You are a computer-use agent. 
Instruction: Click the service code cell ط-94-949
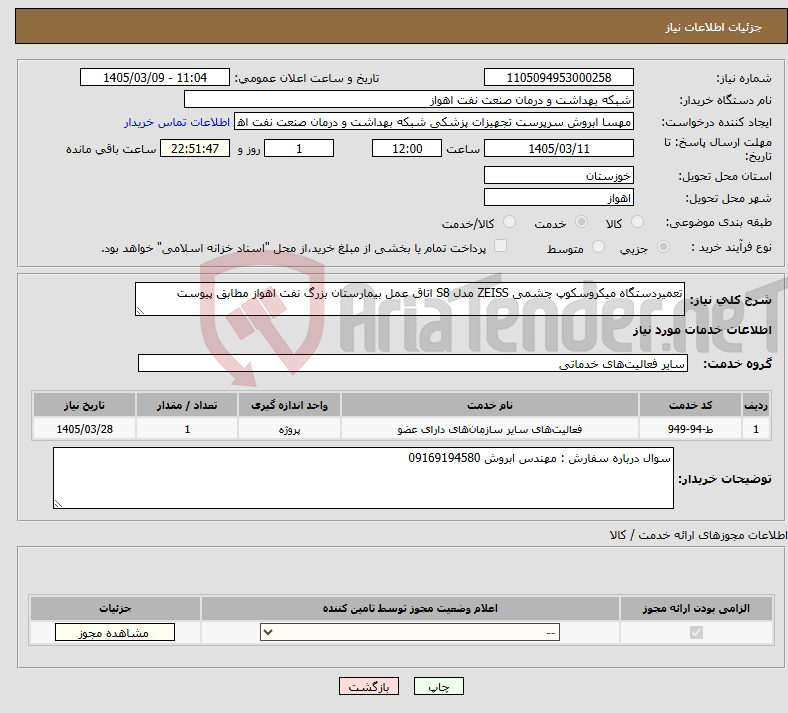[x=691, y=429]
